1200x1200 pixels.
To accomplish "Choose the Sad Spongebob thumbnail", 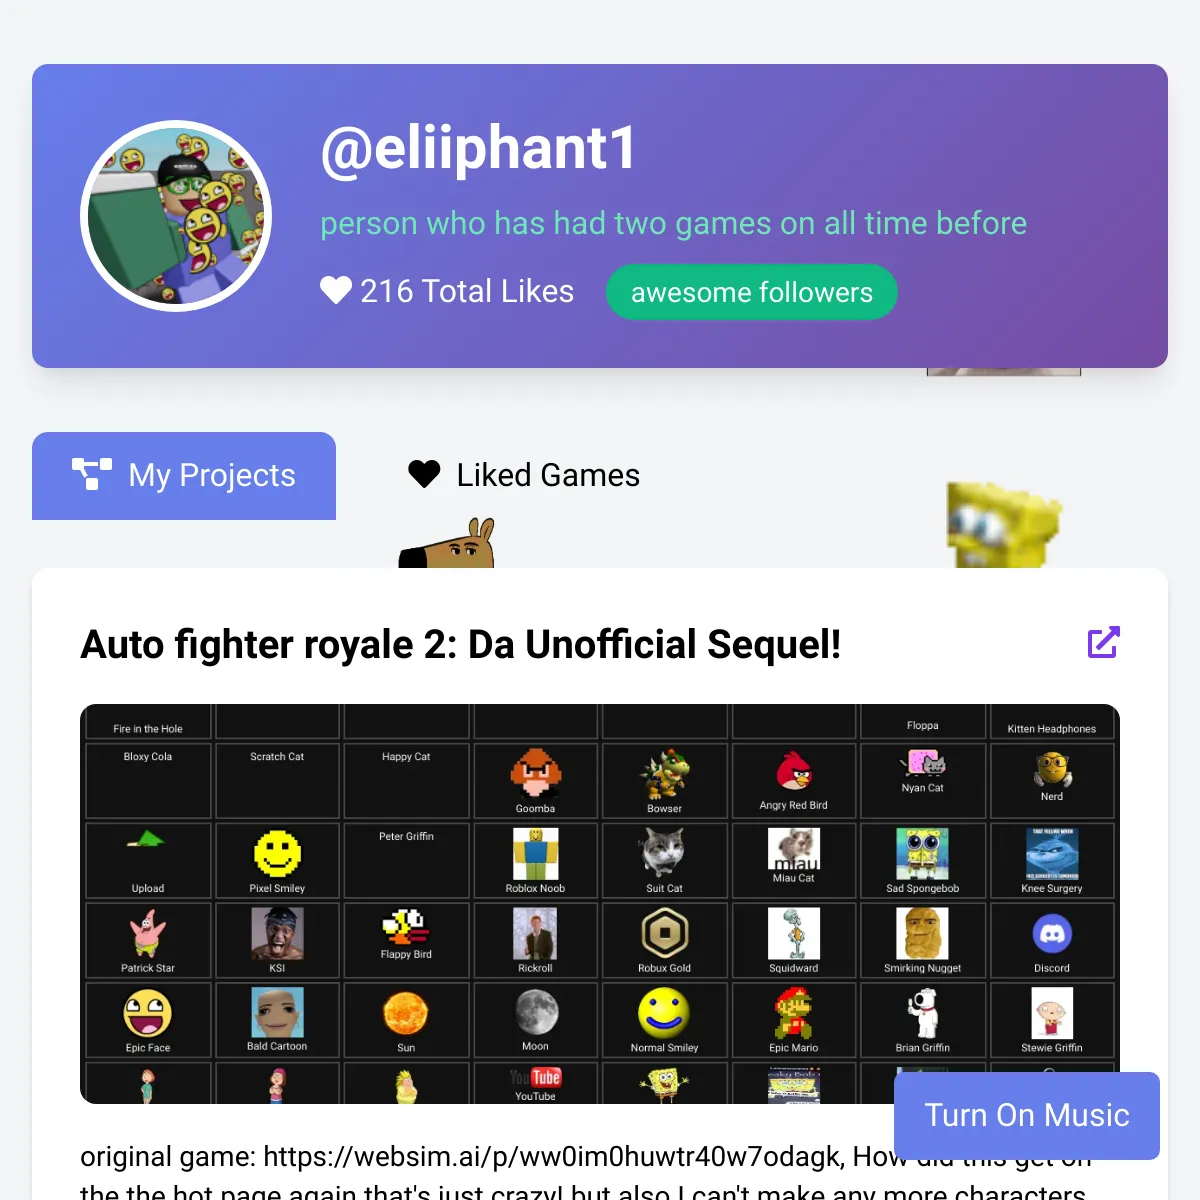I will click(x=922, y=854).
